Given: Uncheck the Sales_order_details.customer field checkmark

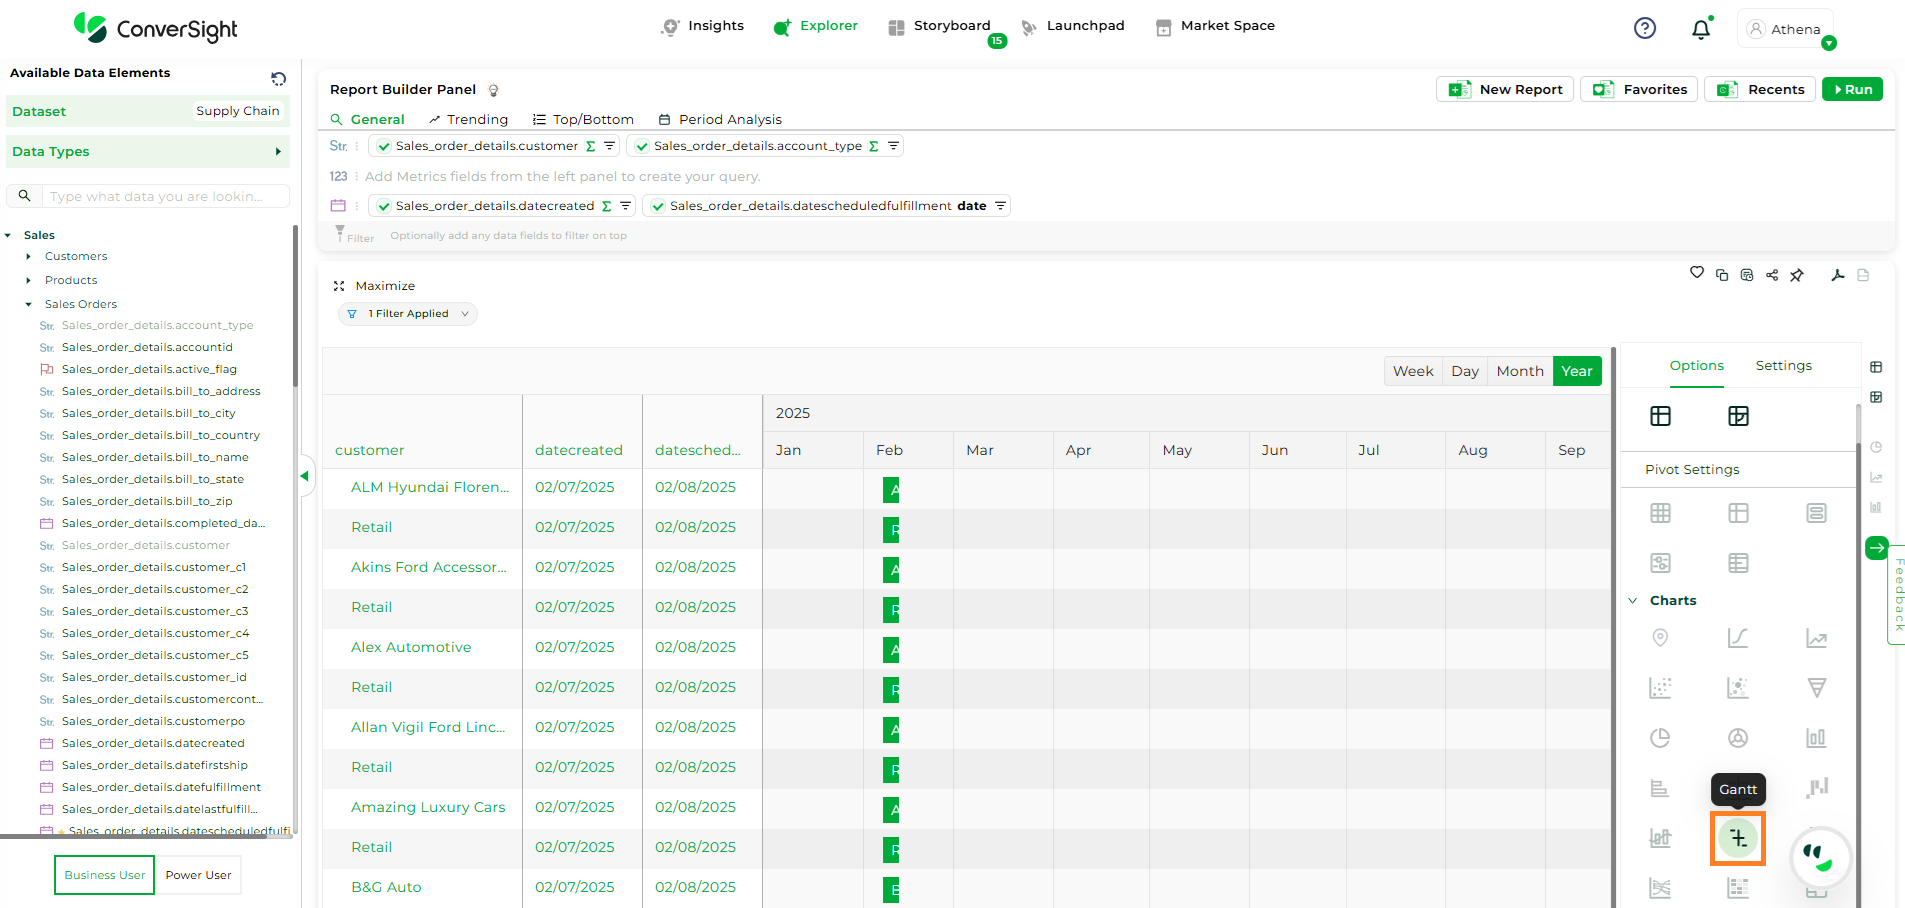Looking at the screenshot, I should 384,146.
